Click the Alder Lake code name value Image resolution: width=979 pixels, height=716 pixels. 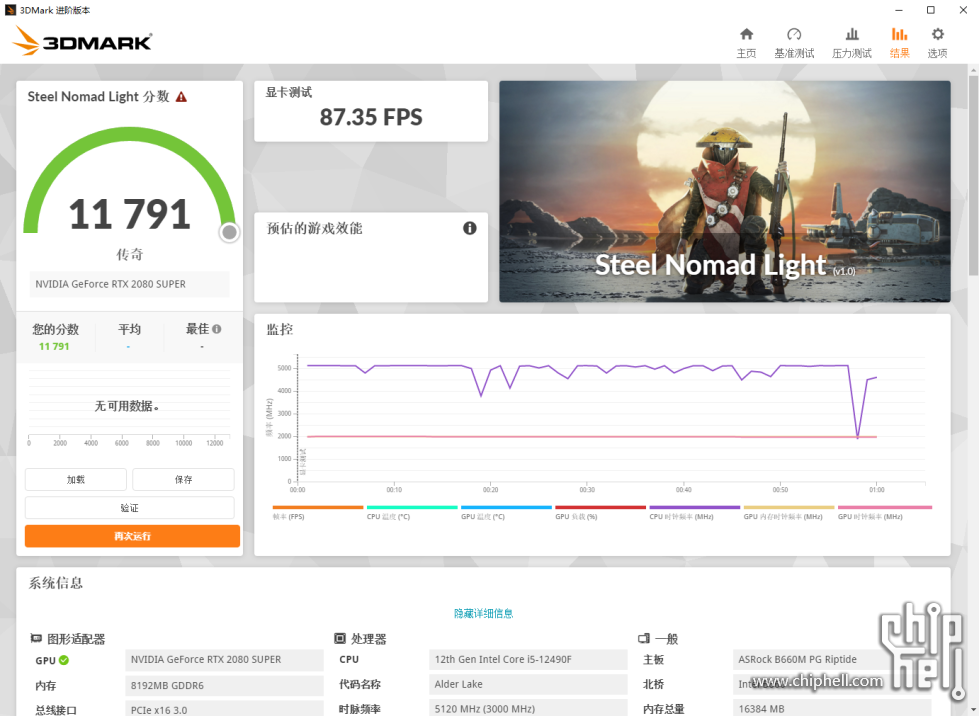(x=528, y=684)
